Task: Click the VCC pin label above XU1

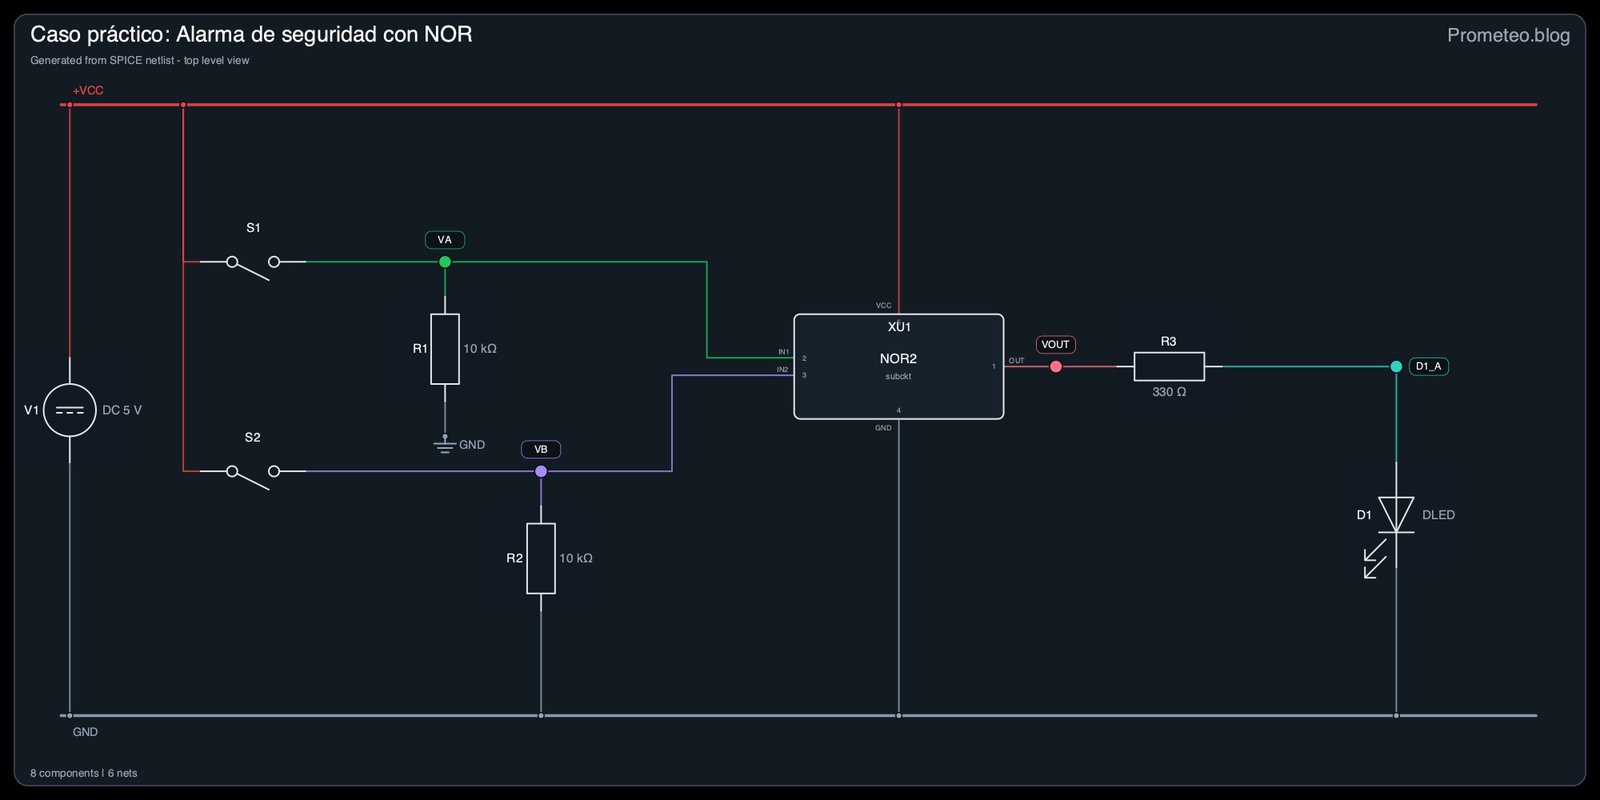Action: pyautogui.click(x=883, y=305)
